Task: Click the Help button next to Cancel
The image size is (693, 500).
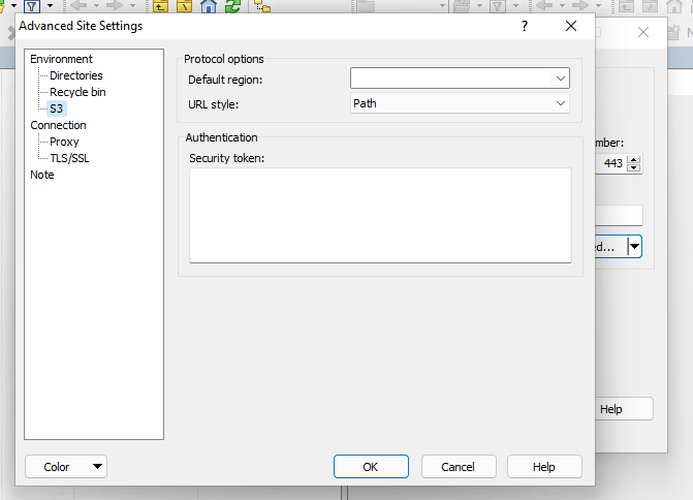Action: point(544,466)
